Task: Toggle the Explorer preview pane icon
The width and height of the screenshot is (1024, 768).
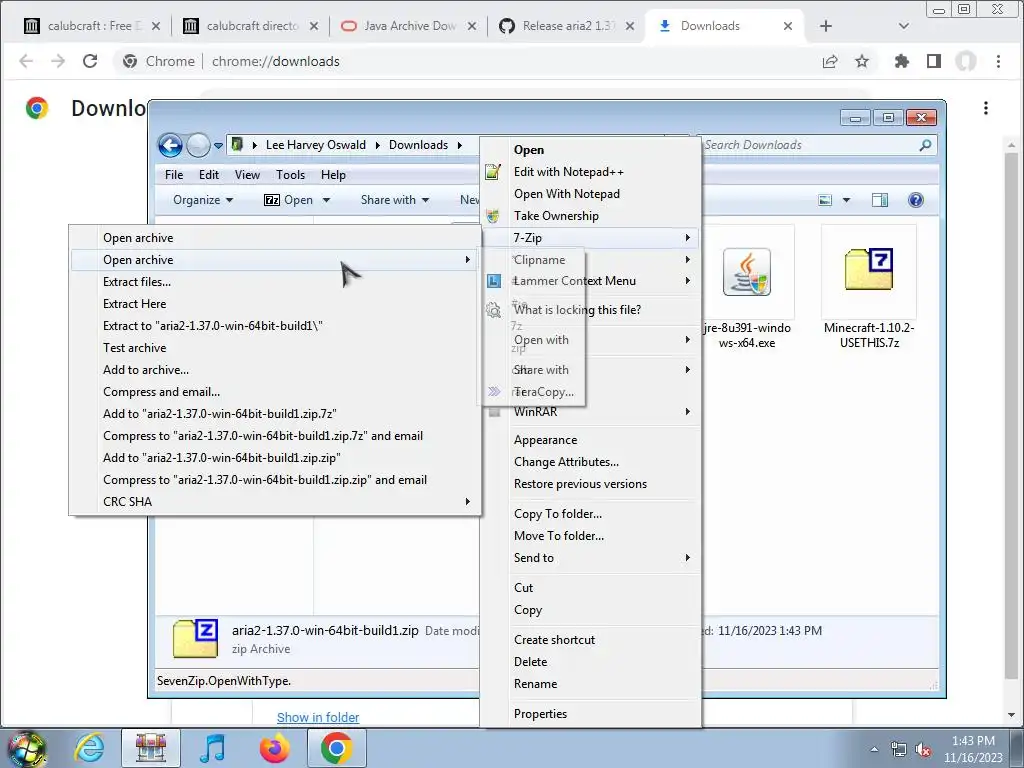Action: click(x=880, y=200)
